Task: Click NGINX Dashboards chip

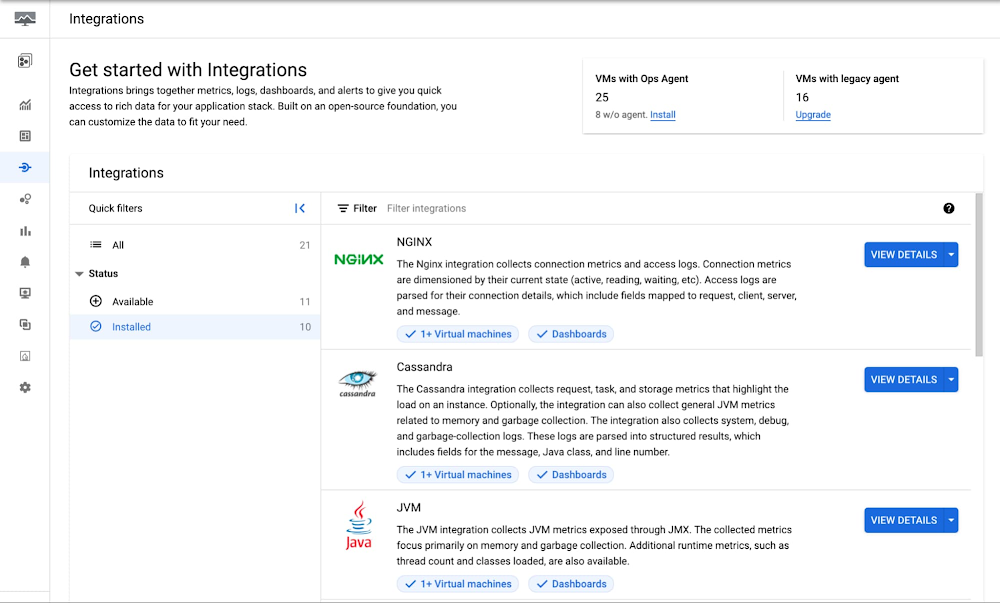Action: pyautogui.click(x=571, y=334)
